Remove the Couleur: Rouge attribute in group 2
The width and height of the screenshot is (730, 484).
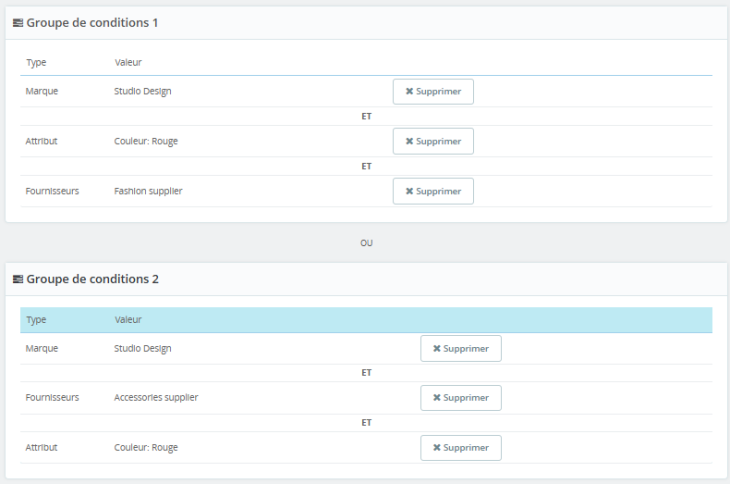click(x=460, y=448)
